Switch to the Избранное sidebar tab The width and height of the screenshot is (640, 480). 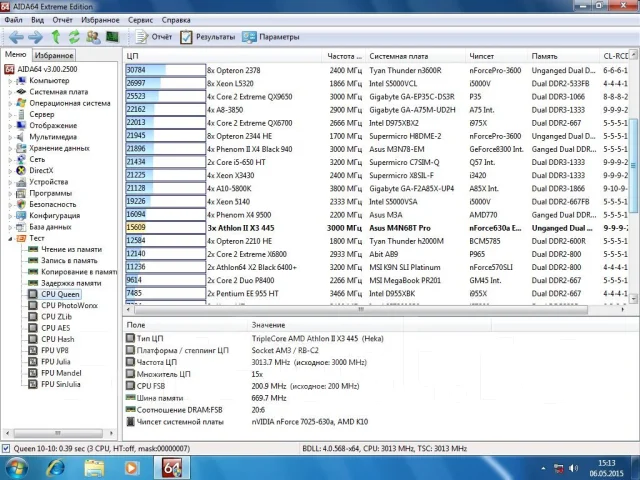tap(53, 55)
